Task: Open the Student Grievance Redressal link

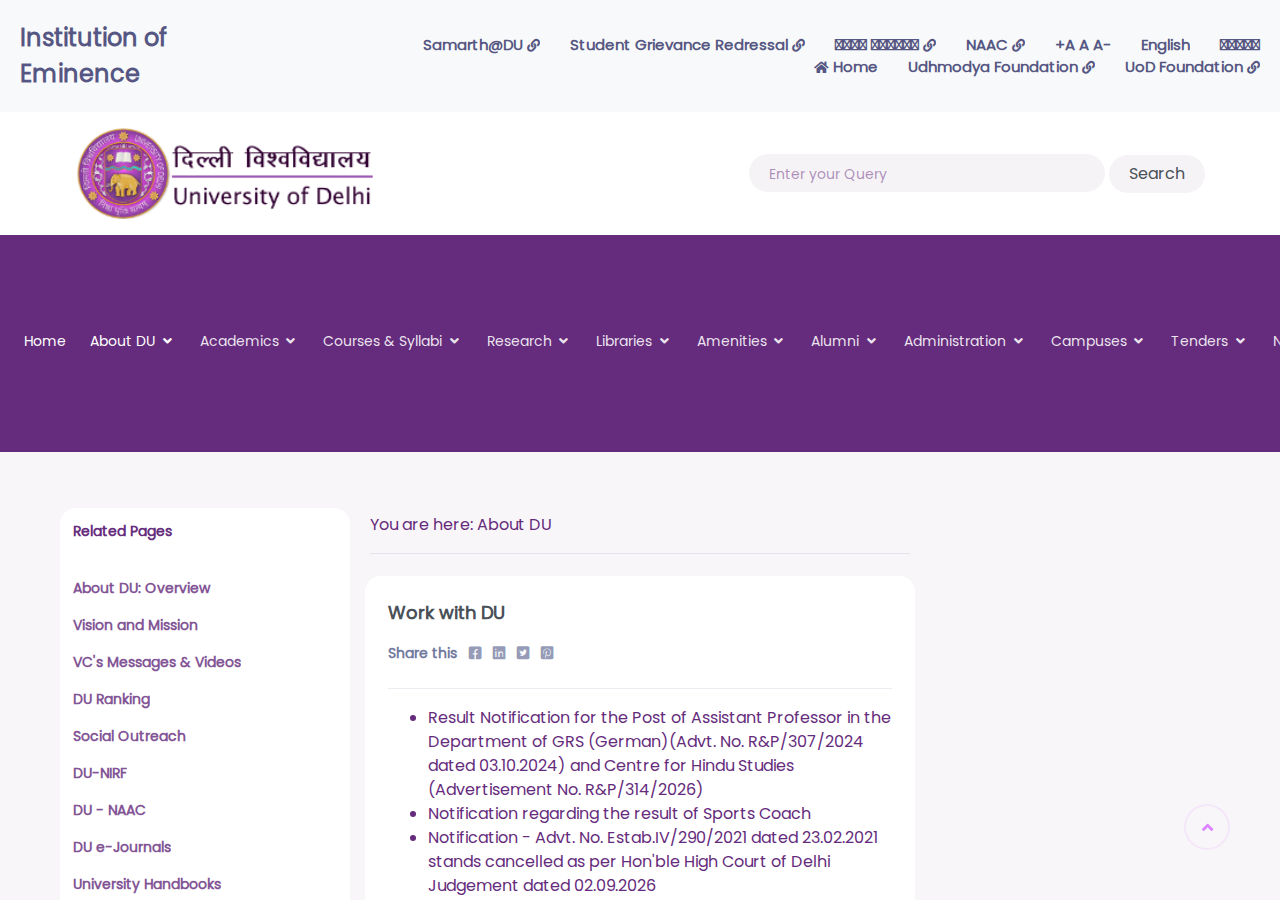Action: [687, 45]
